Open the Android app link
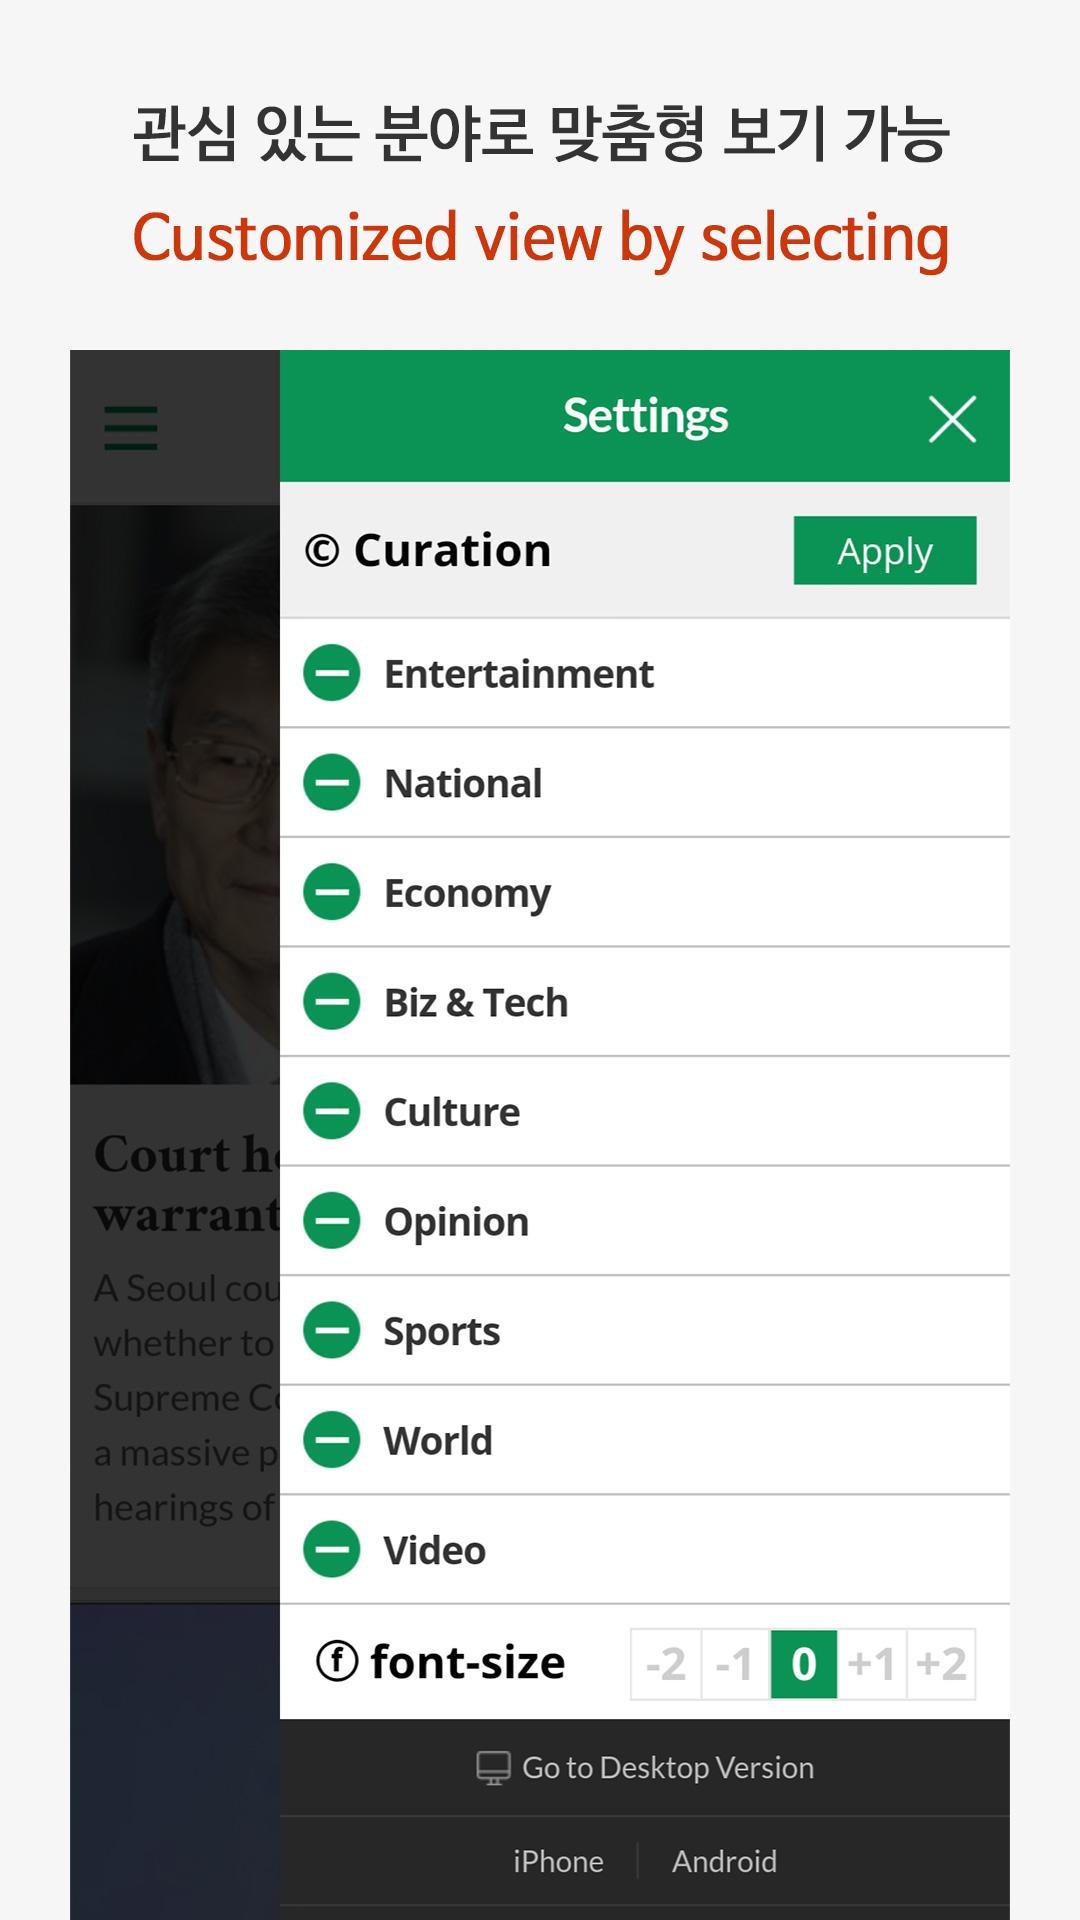This screenshot has width=1080, height=1920. click(x=724, y=1861)
